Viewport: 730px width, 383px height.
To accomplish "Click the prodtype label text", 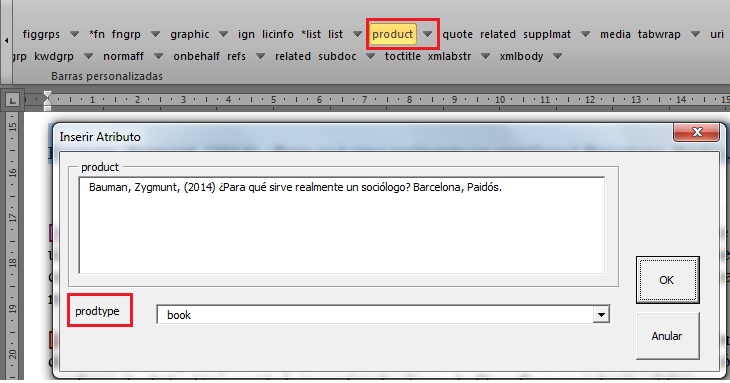I will pos(97,311).
